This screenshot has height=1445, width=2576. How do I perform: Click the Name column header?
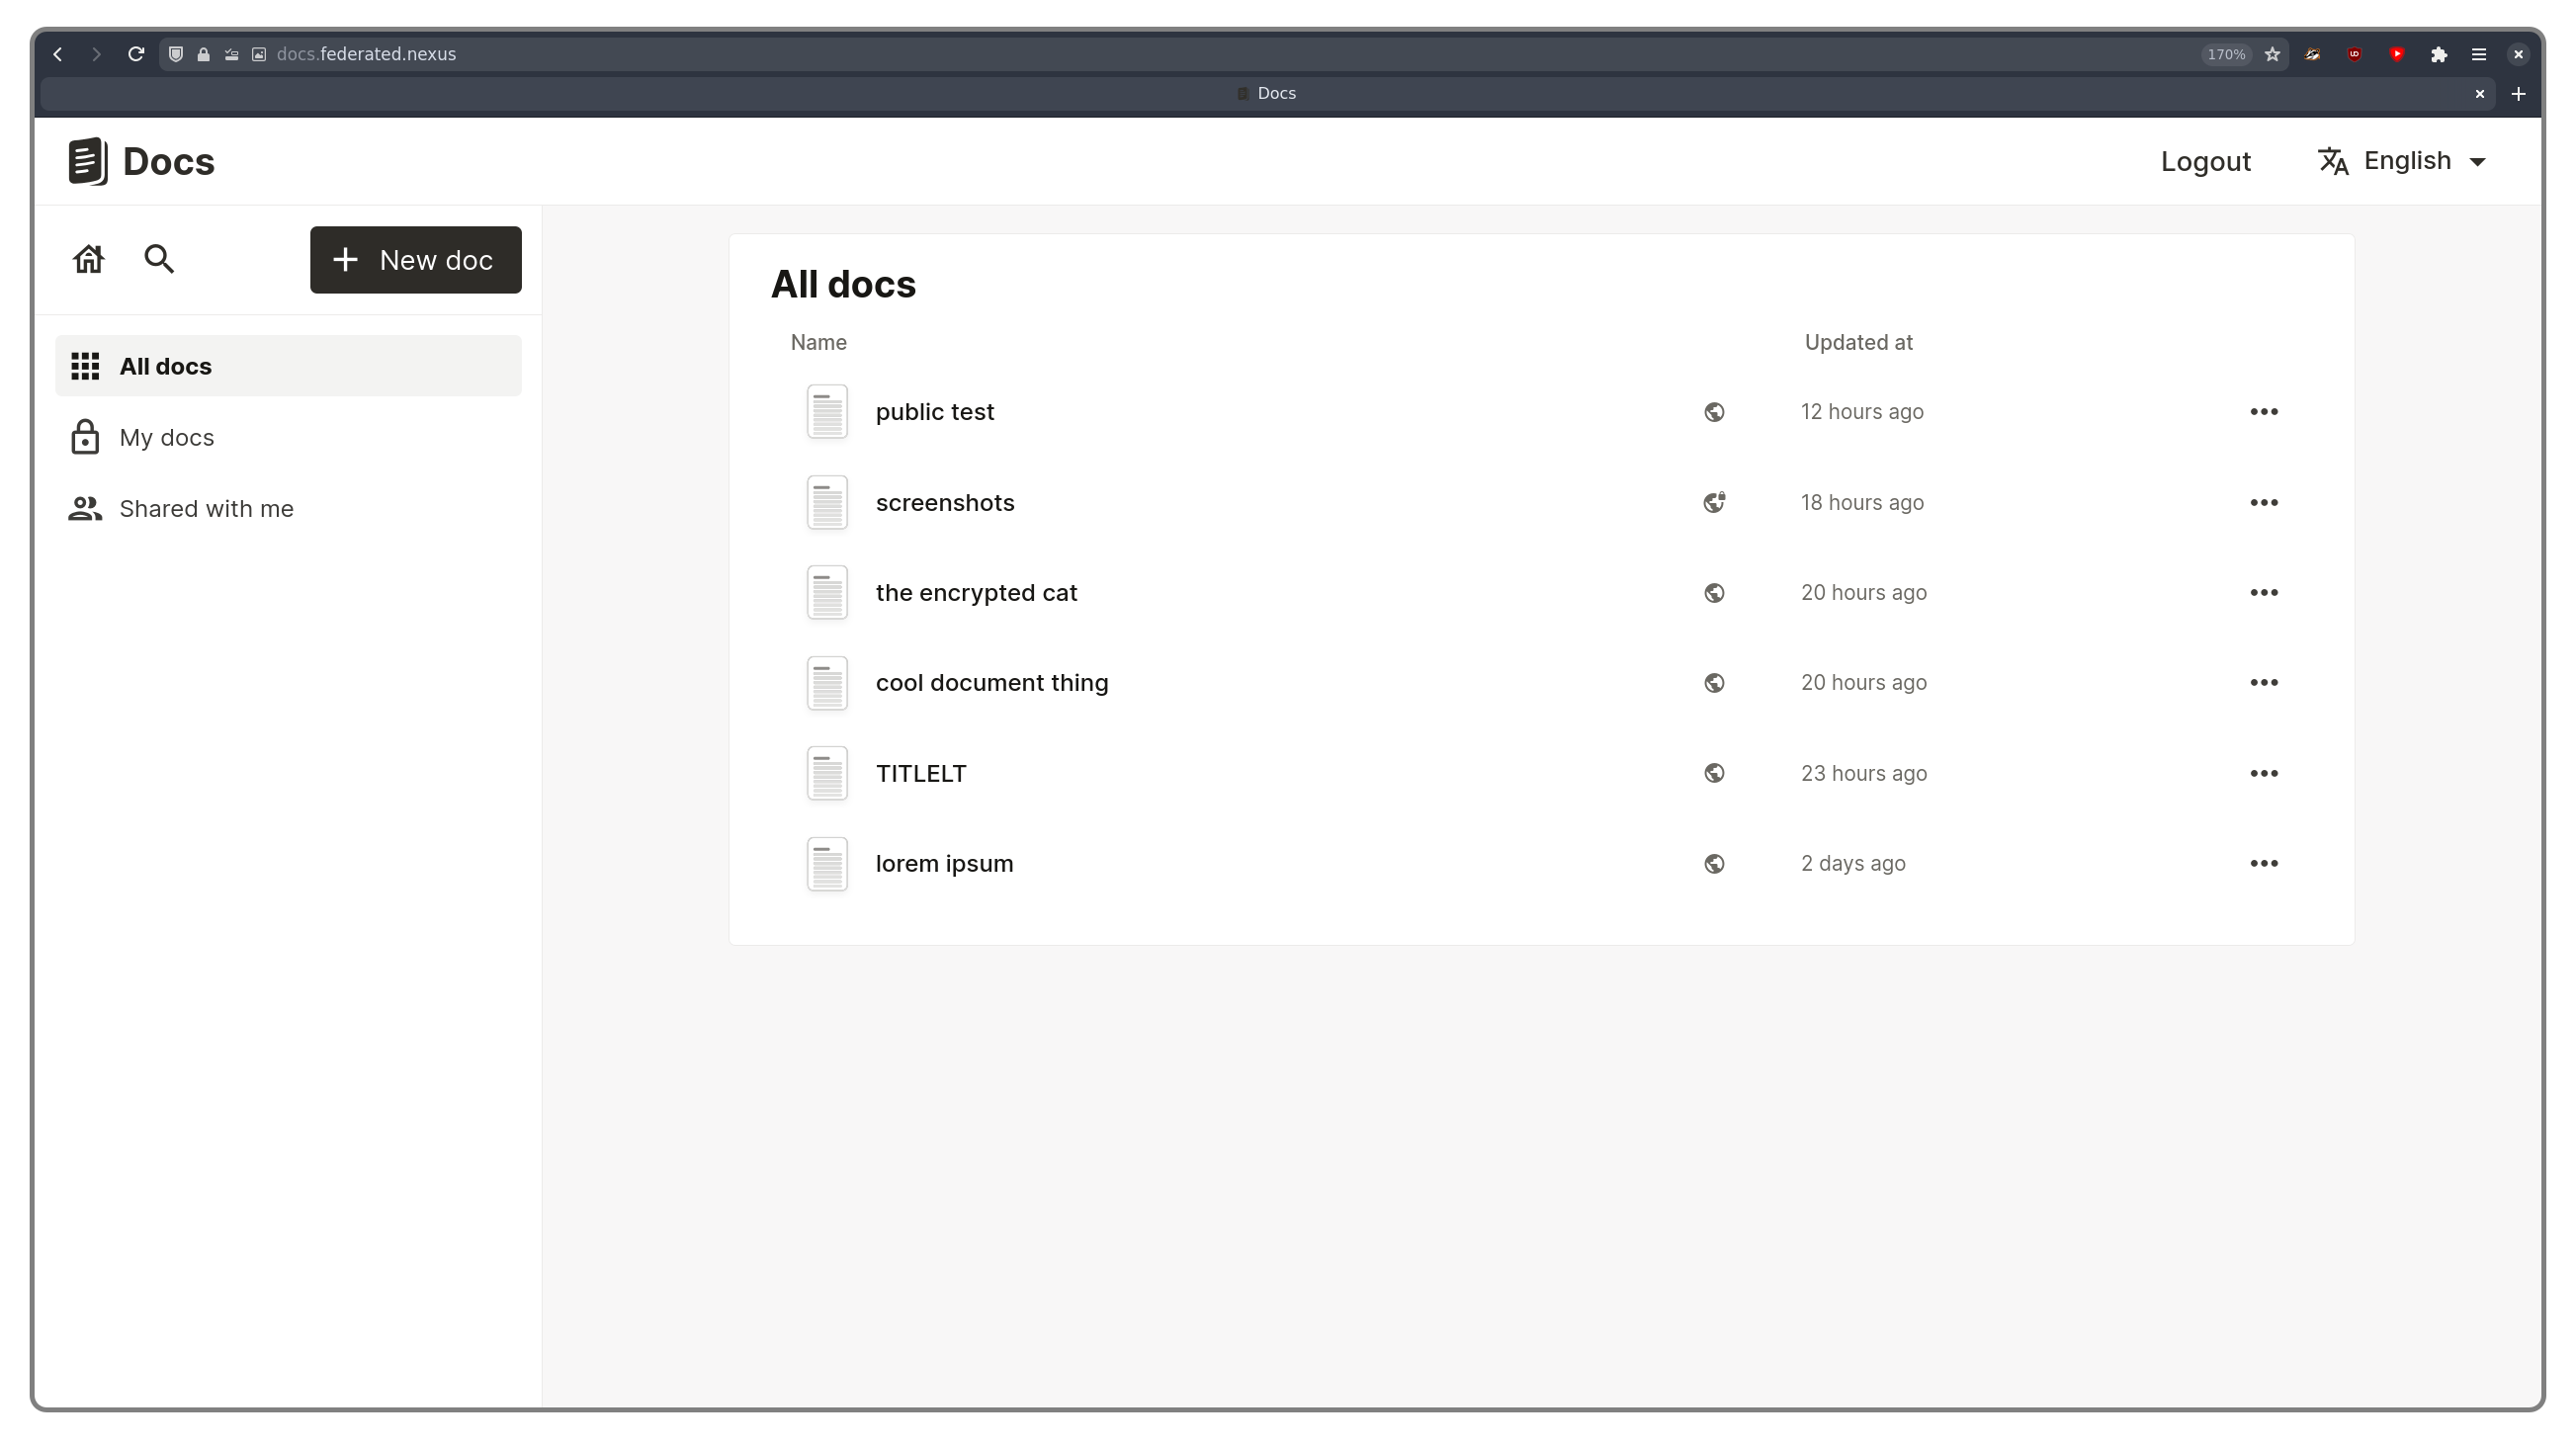tap(818, 343)
